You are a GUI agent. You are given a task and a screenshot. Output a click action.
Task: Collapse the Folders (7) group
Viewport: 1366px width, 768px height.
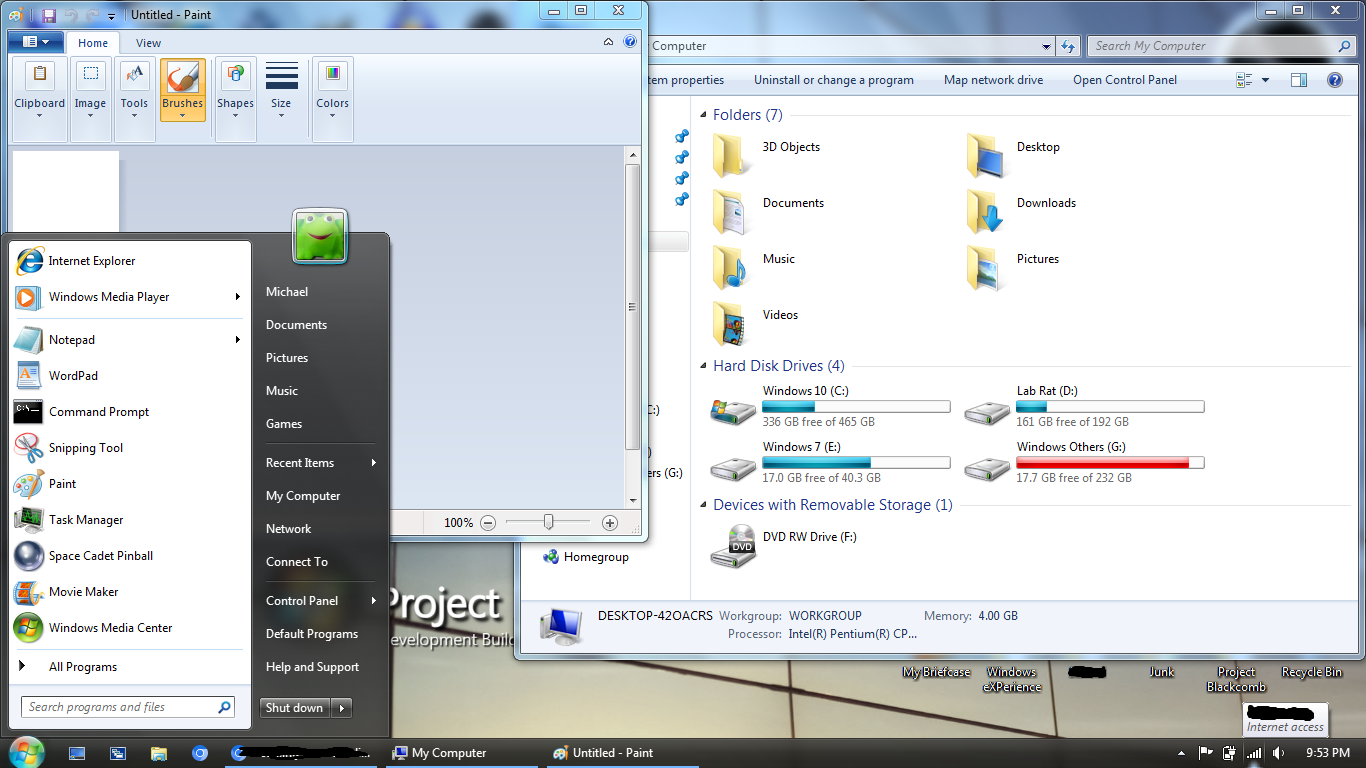(x=704, y=115)
